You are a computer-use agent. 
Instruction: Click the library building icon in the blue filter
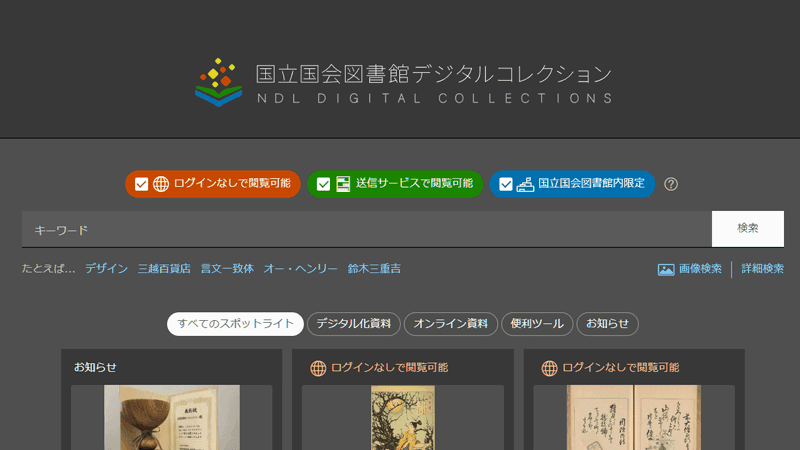pyautogui.click(x=525, y=184)
